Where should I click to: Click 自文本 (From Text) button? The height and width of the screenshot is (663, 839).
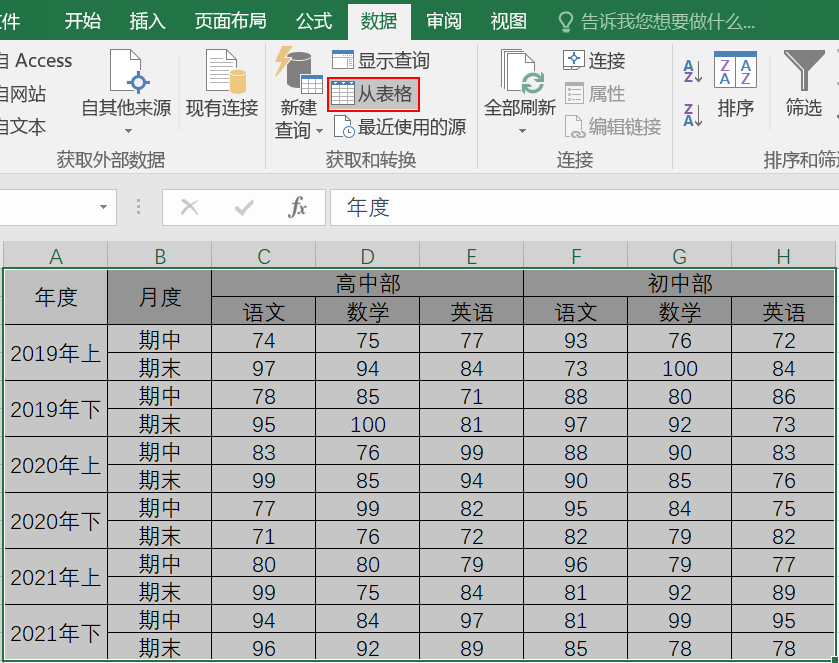[x=23, y=127]
